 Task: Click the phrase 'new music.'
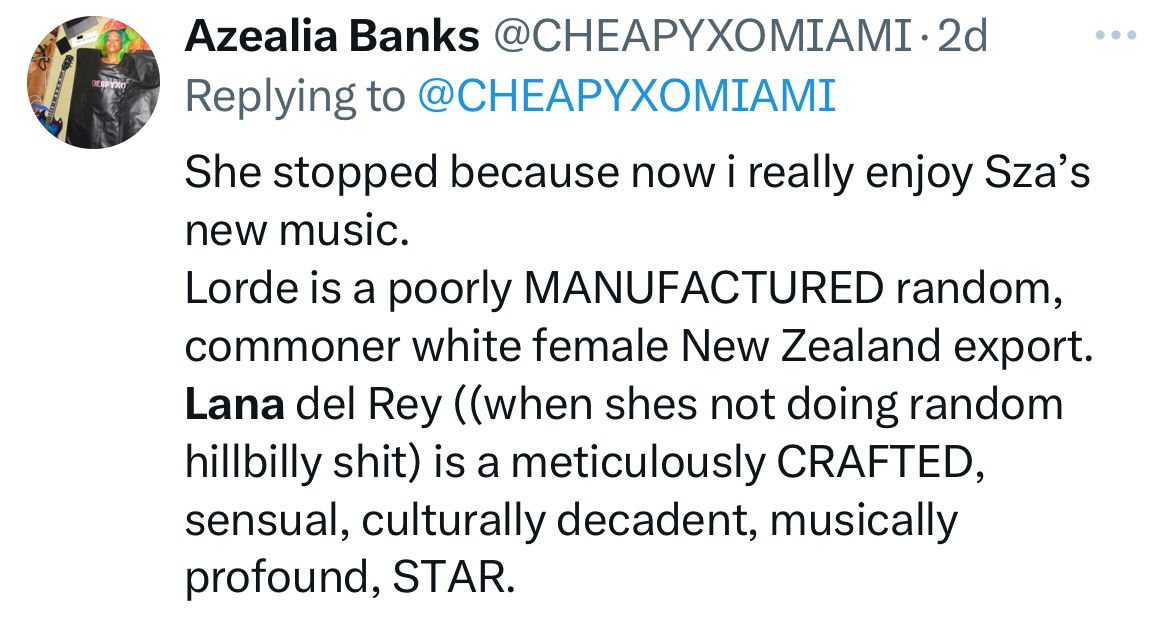coord(297,232)
